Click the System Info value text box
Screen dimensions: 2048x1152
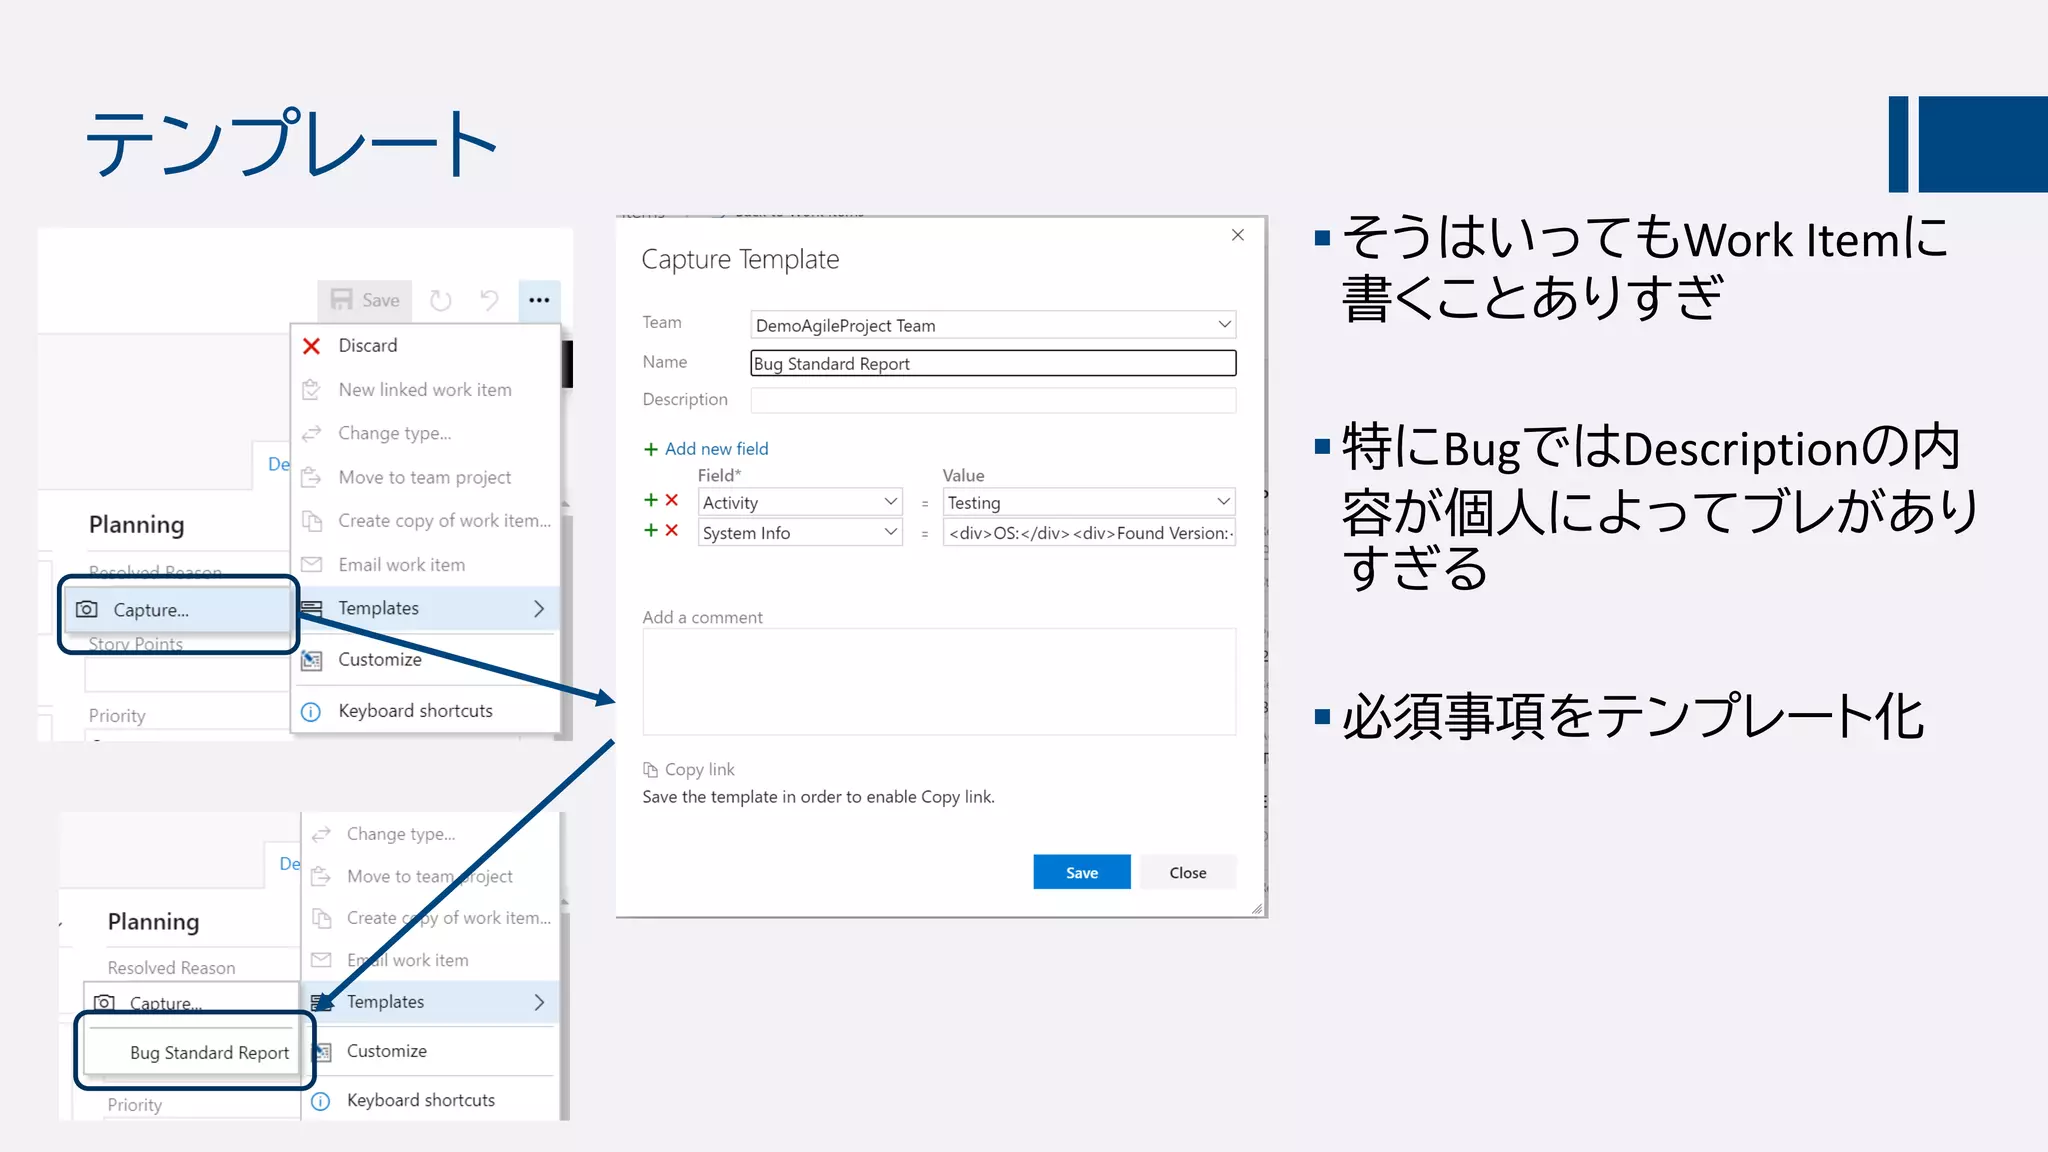click(1089, 532)
